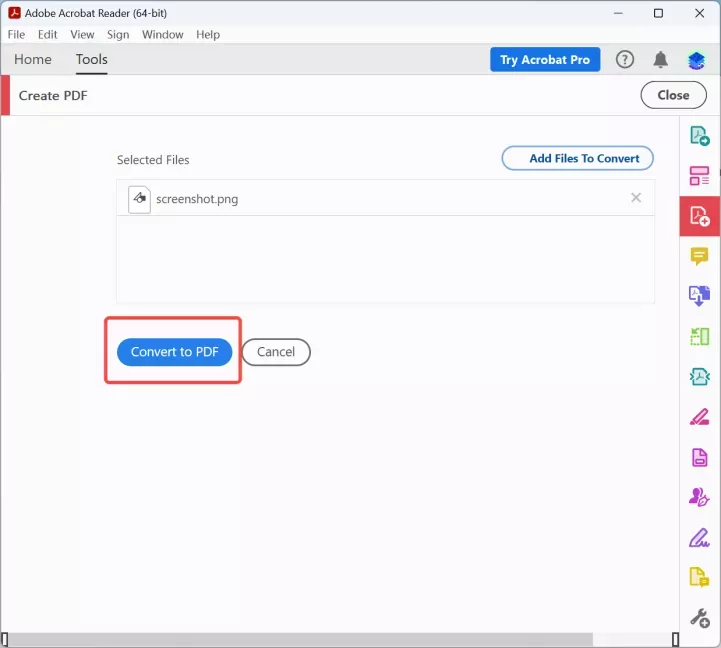Open the File menu
Screen dimensions: 721x648
(16, 34)
